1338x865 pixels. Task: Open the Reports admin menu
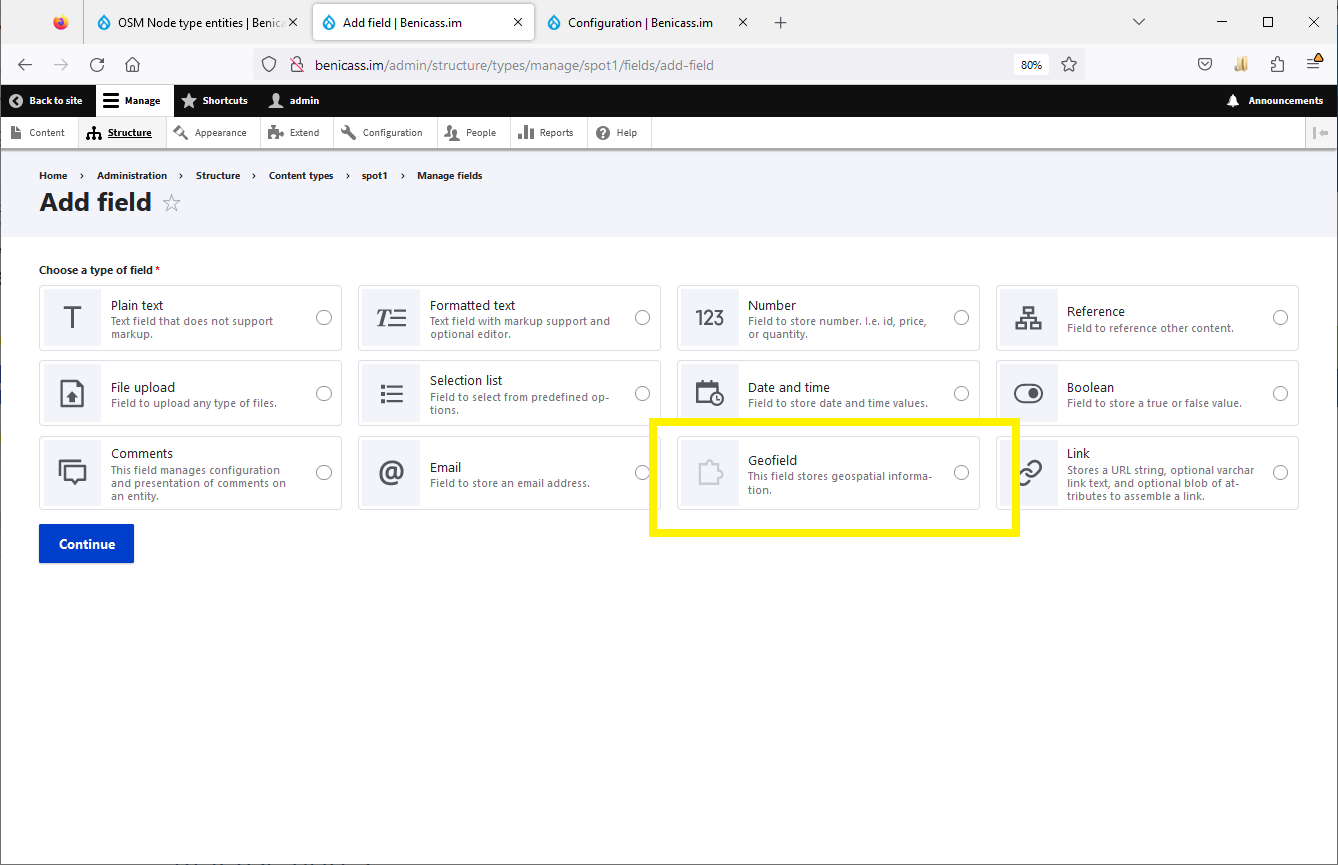548,133
